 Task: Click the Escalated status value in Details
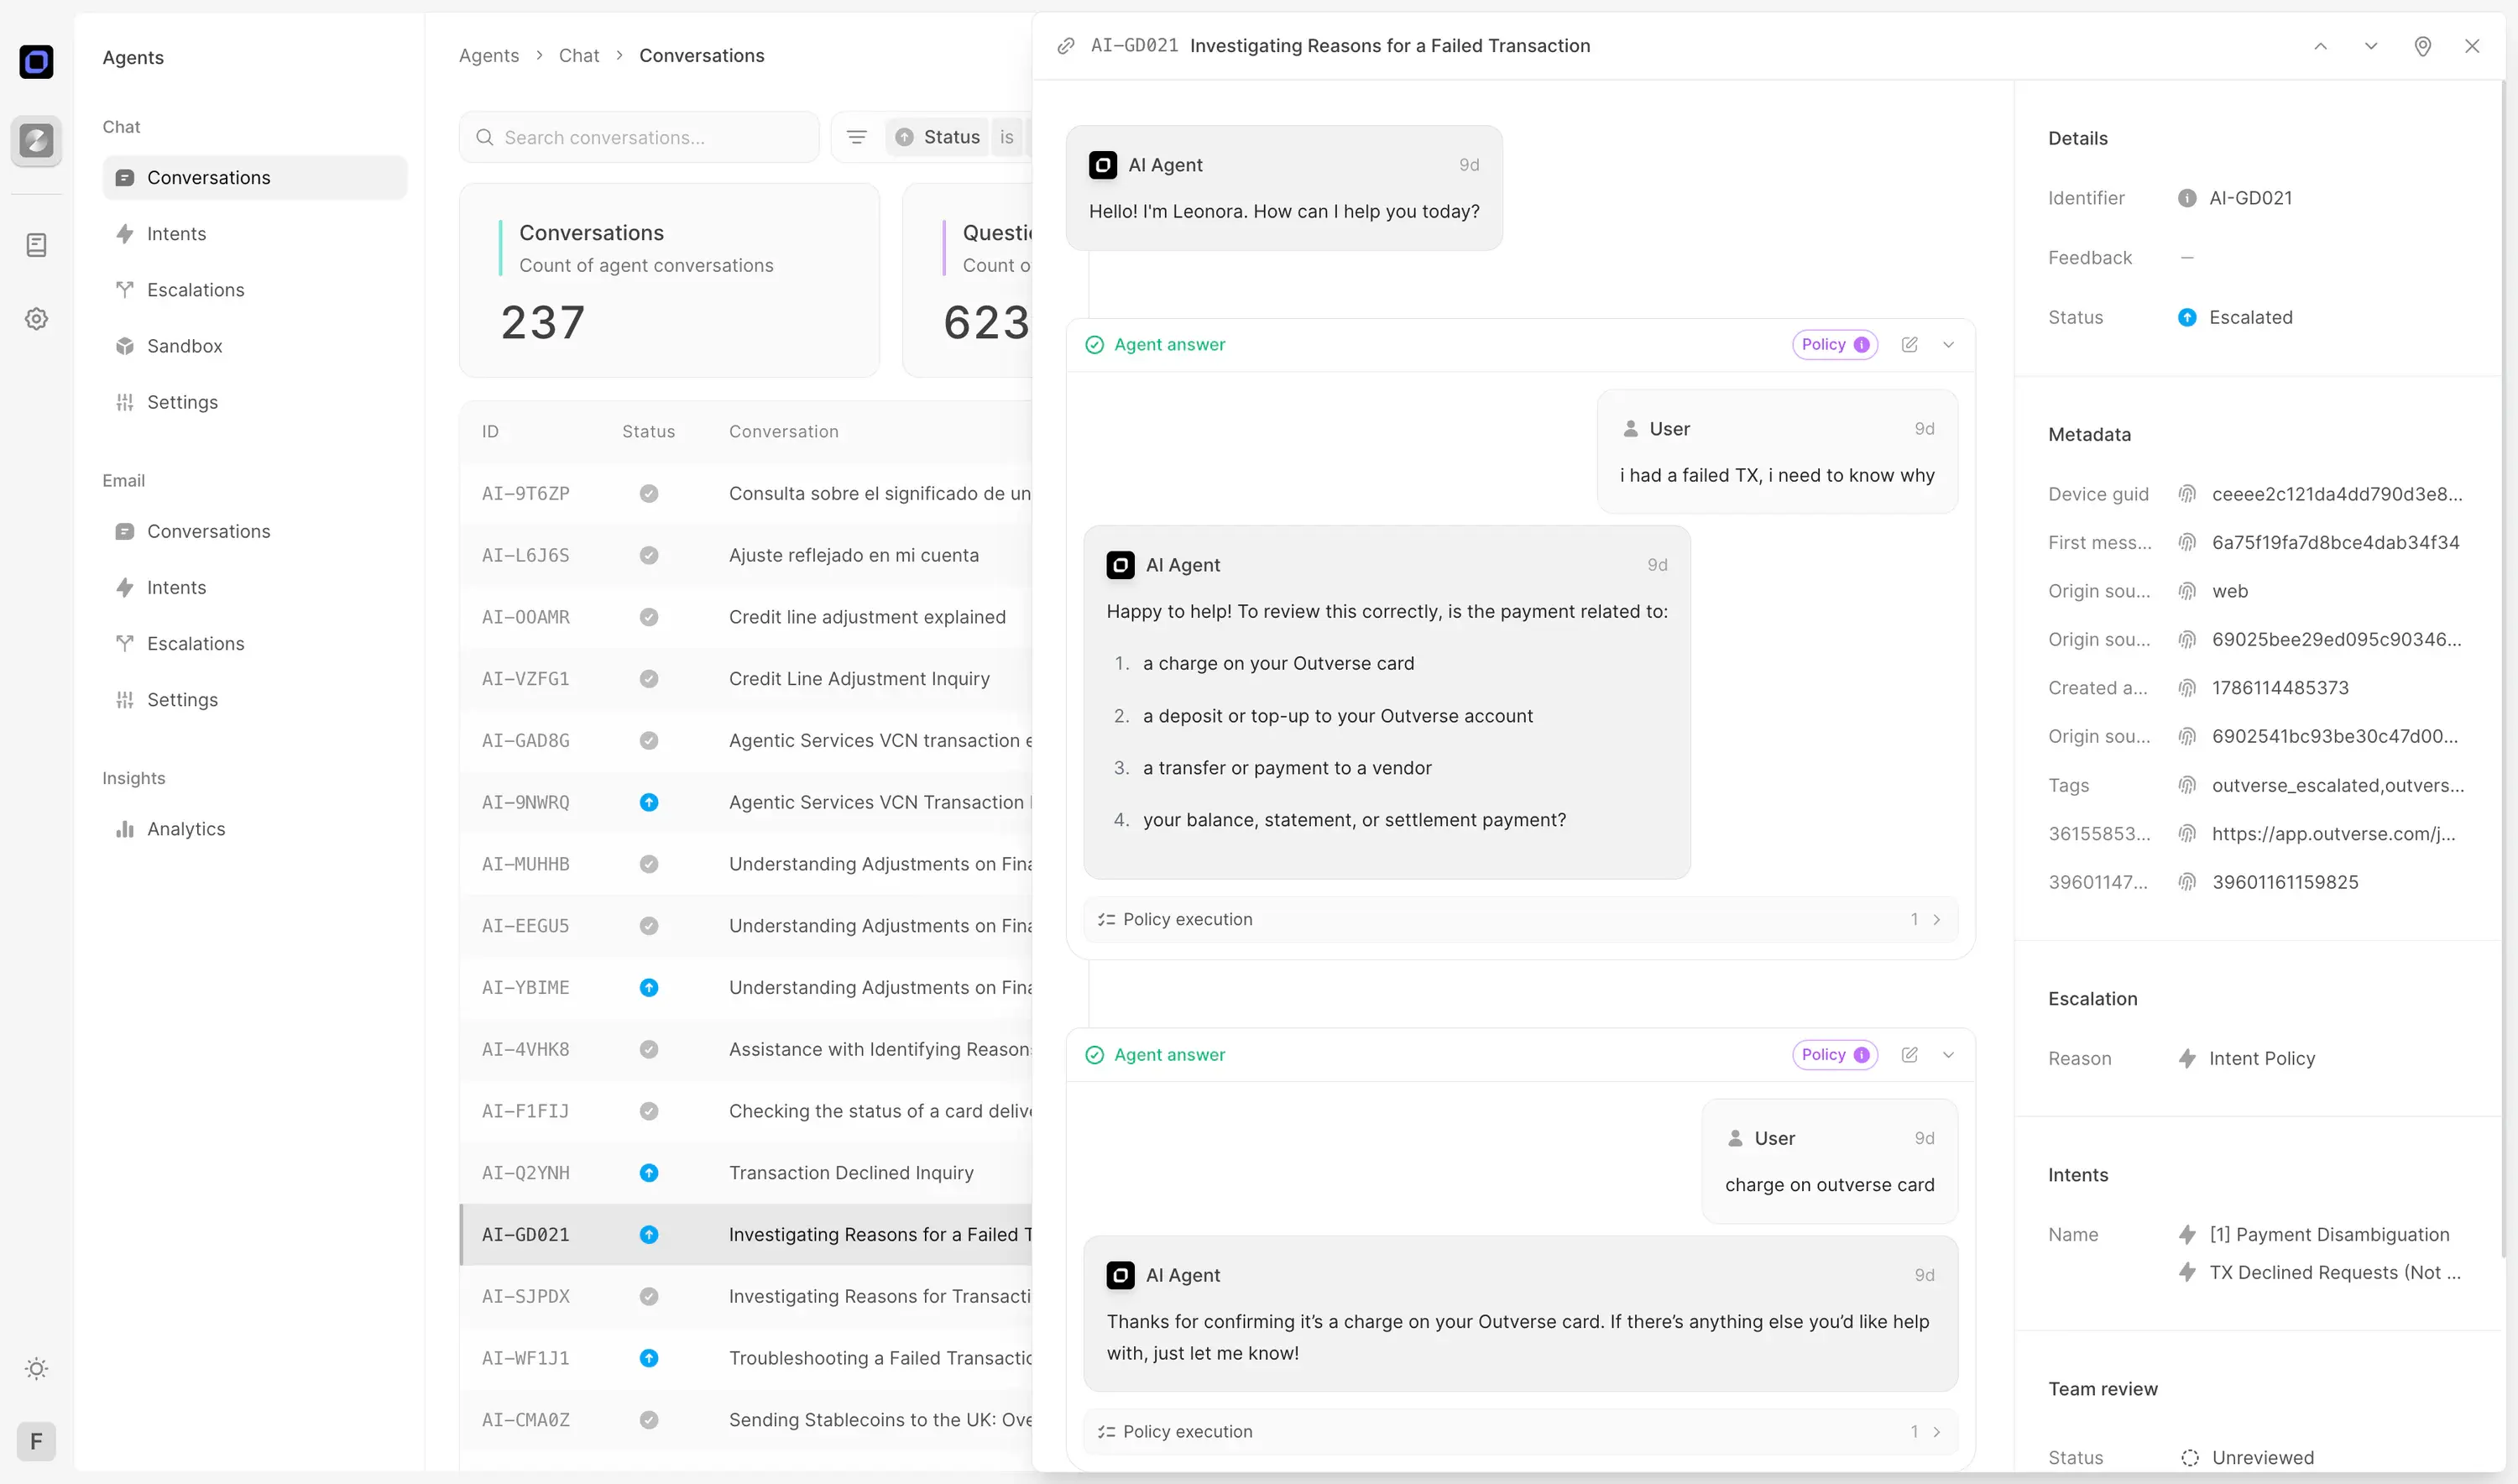(x=2236, y=317)
